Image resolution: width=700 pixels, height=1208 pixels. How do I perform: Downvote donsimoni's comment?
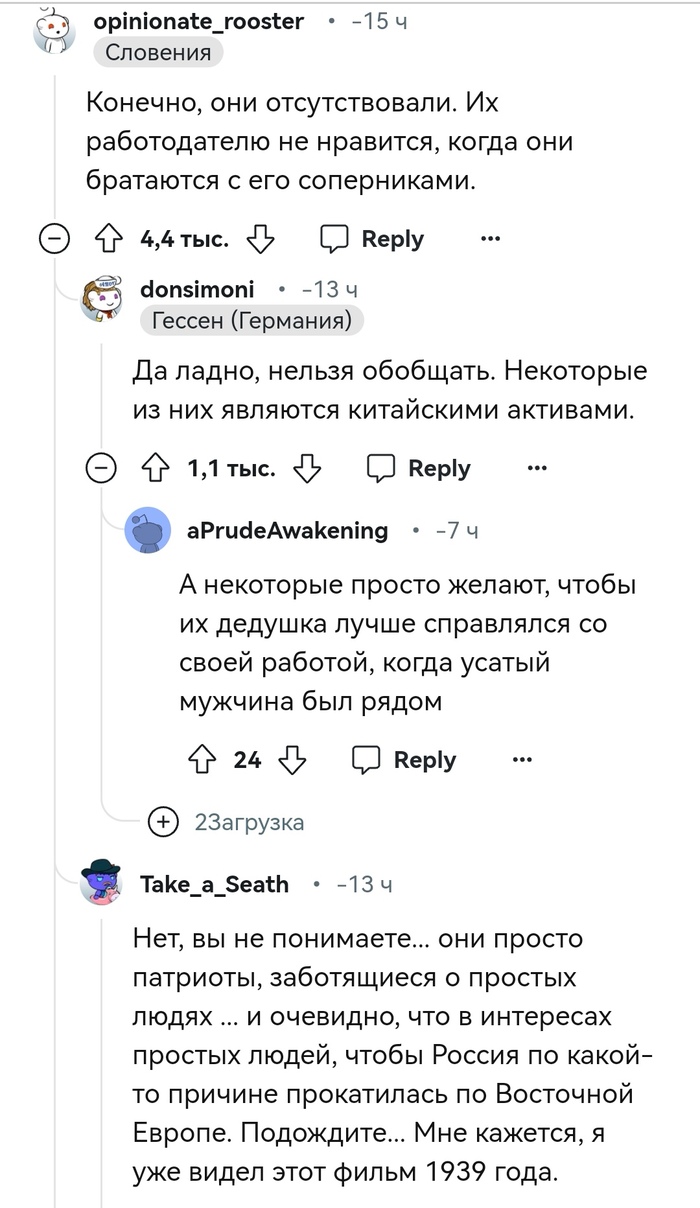pos(308,469)
